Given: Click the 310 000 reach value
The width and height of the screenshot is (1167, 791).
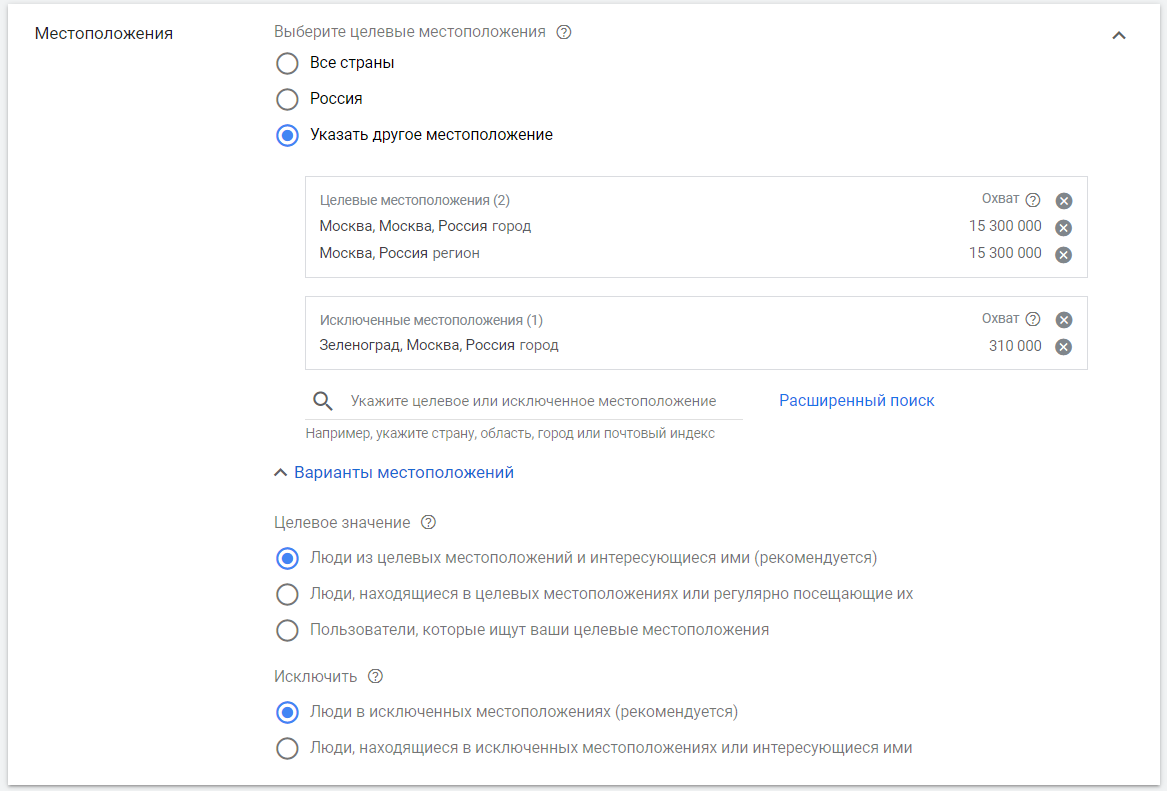Looking at the screenshot, I should coord(1014,346).
